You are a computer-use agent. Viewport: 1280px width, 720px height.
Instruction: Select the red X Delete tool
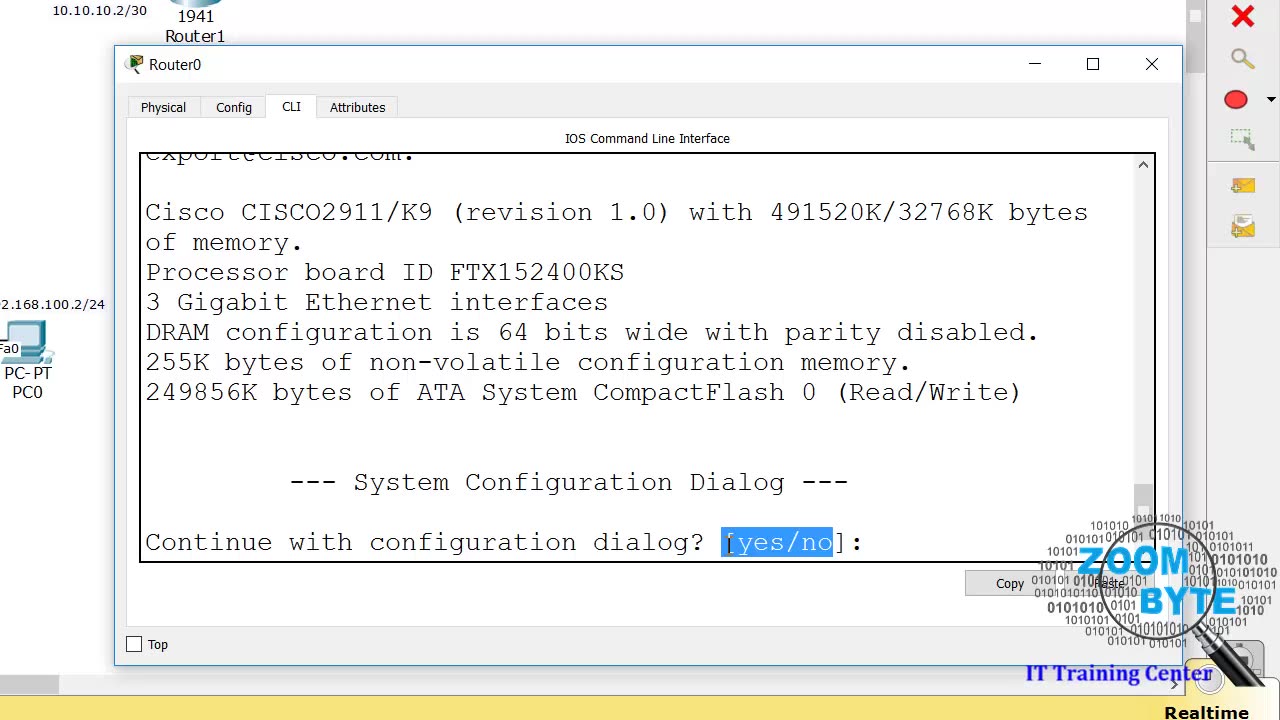(1242, 16)
